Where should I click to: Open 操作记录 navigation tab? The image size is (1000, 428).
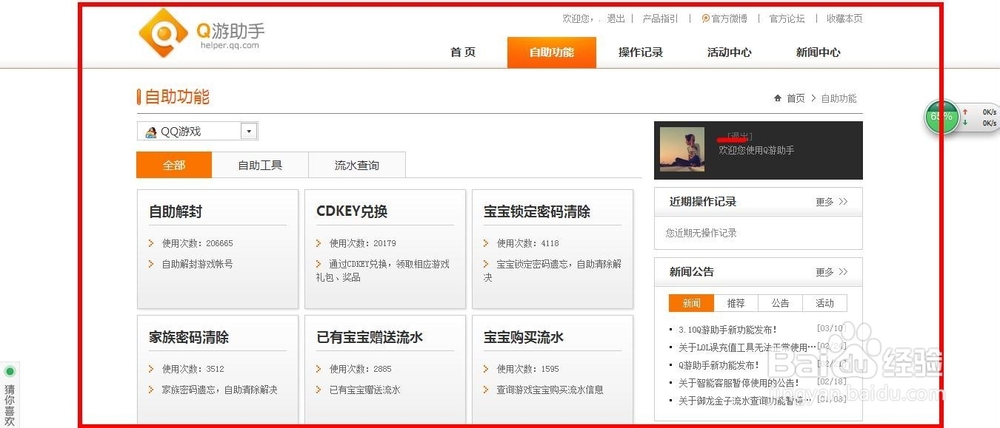(641, 52)
